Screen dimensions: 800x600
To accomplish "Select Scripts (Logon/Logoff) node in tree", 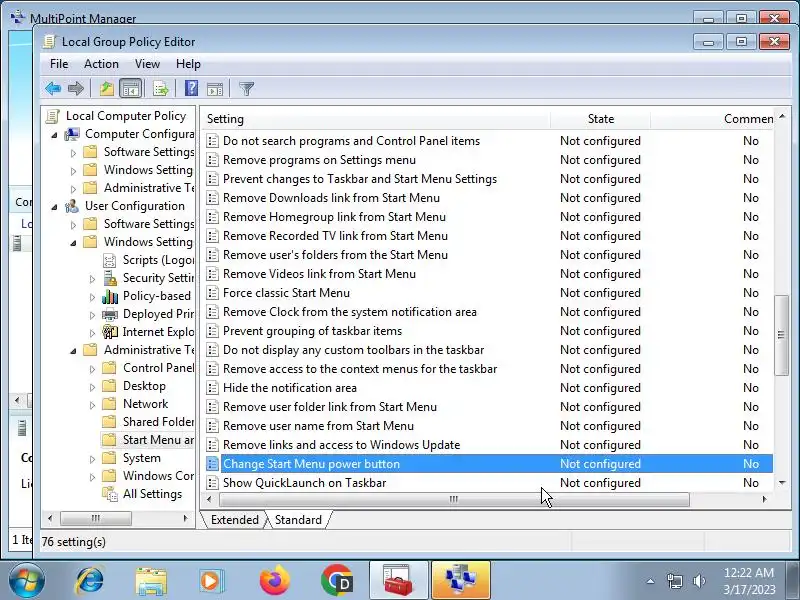I will (148, 260).
